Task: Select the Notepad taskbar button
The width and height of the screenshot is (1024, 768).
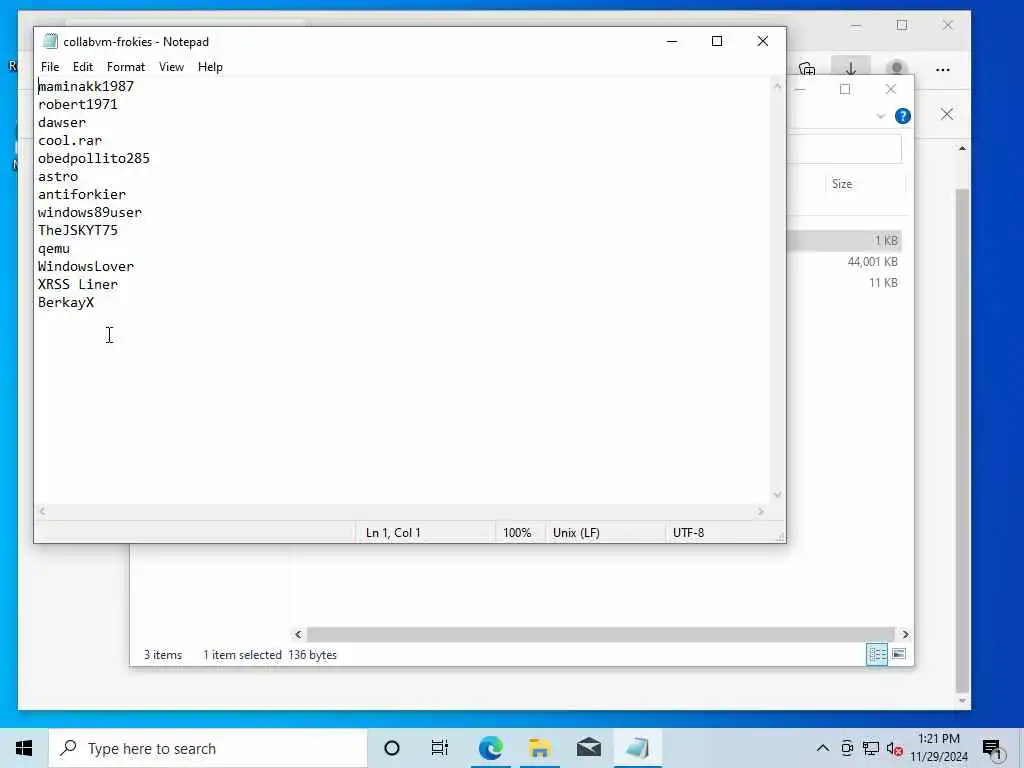Action: [x=637, y=748]
